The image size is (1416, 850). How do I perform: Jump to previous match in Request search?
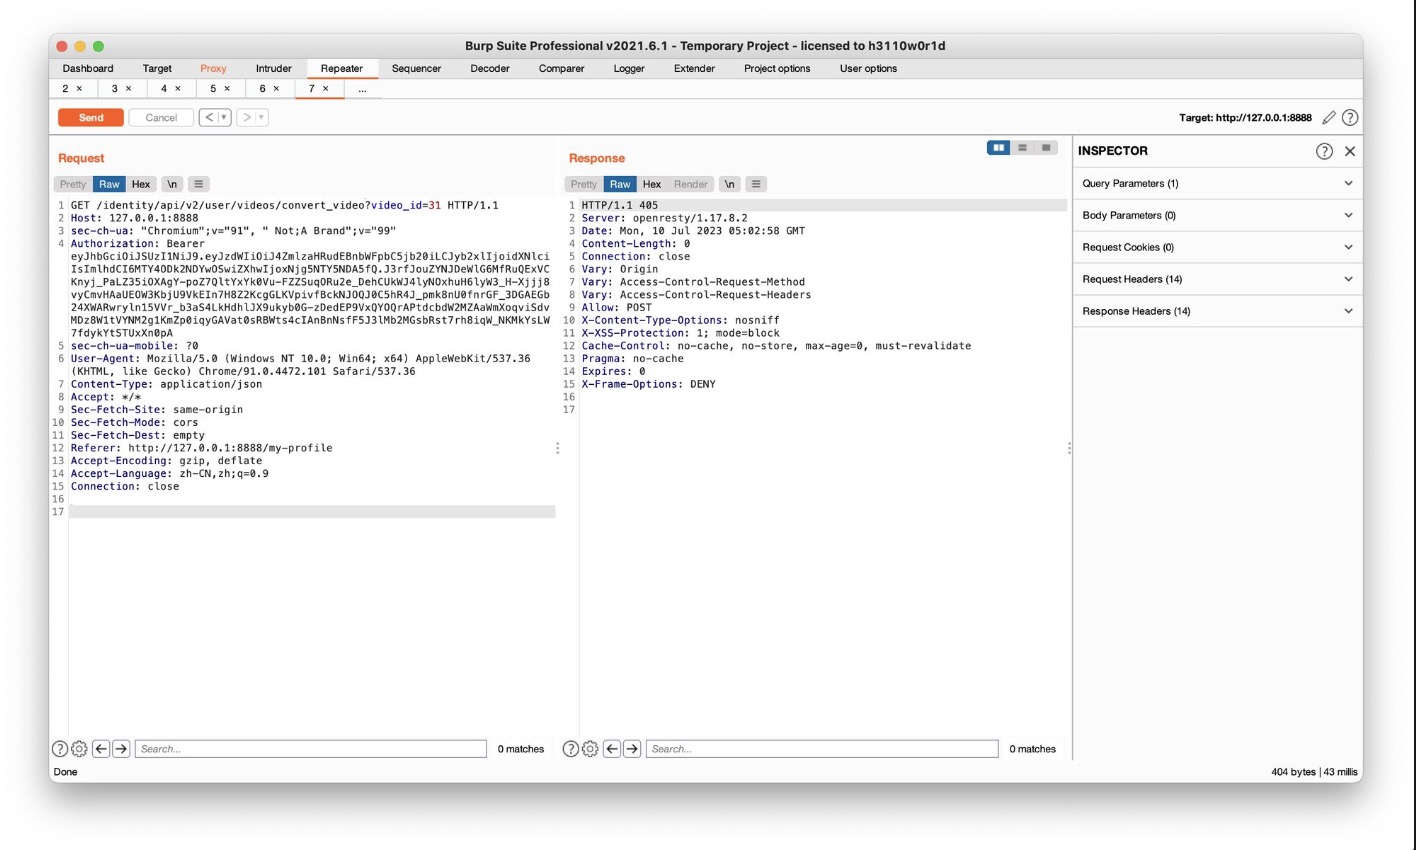pyautogui.click(x=101, y=749)
